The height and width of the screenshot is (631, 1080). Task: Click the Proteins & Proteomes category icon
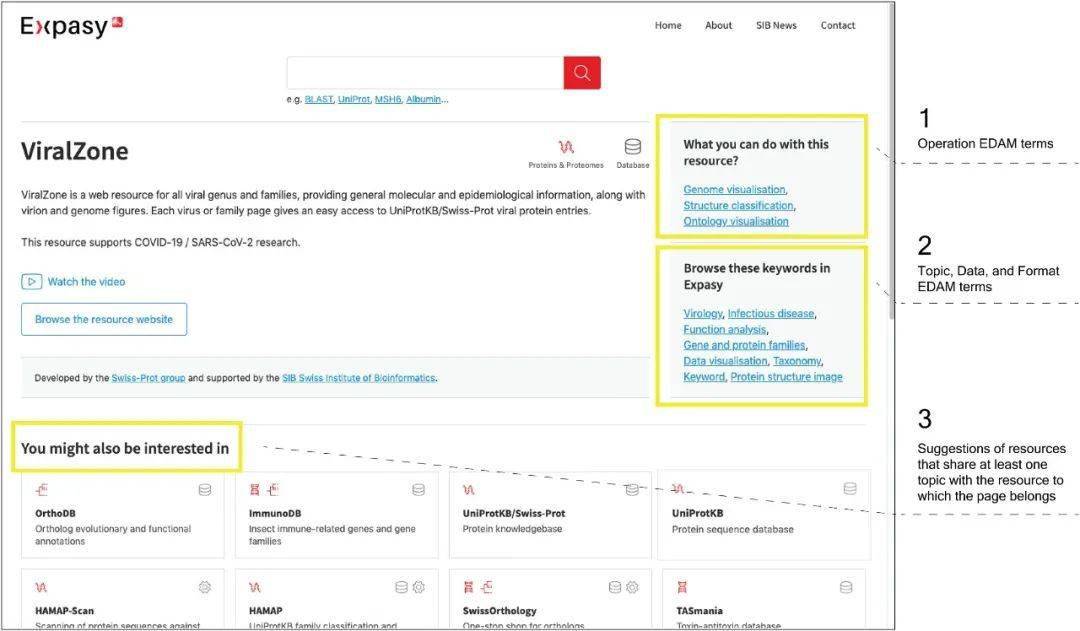point(566,148)
